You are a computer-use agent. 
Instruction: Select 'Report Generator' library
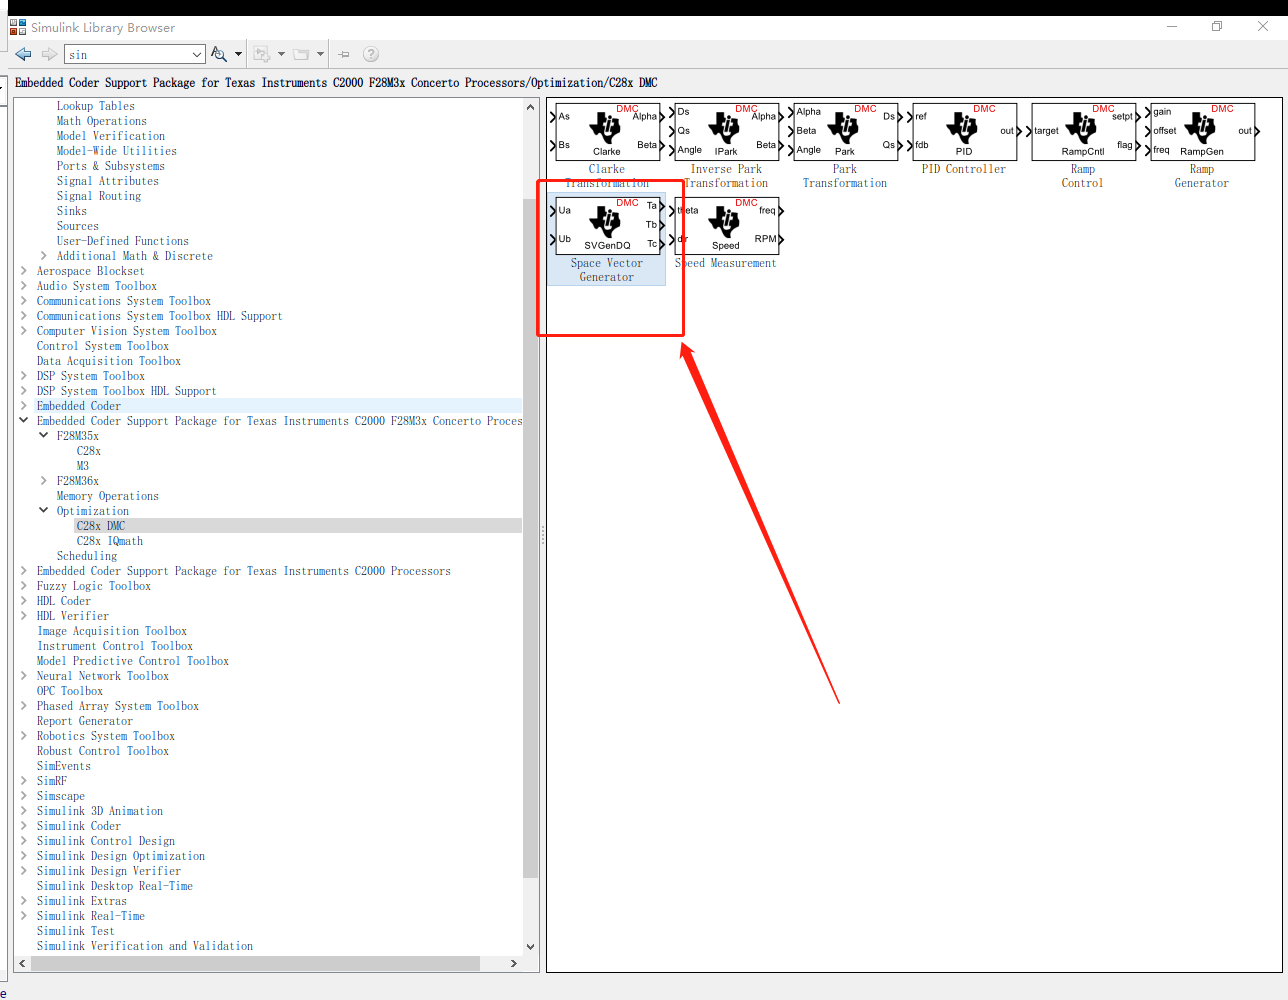pyautogui.click(x=85, y=721)
